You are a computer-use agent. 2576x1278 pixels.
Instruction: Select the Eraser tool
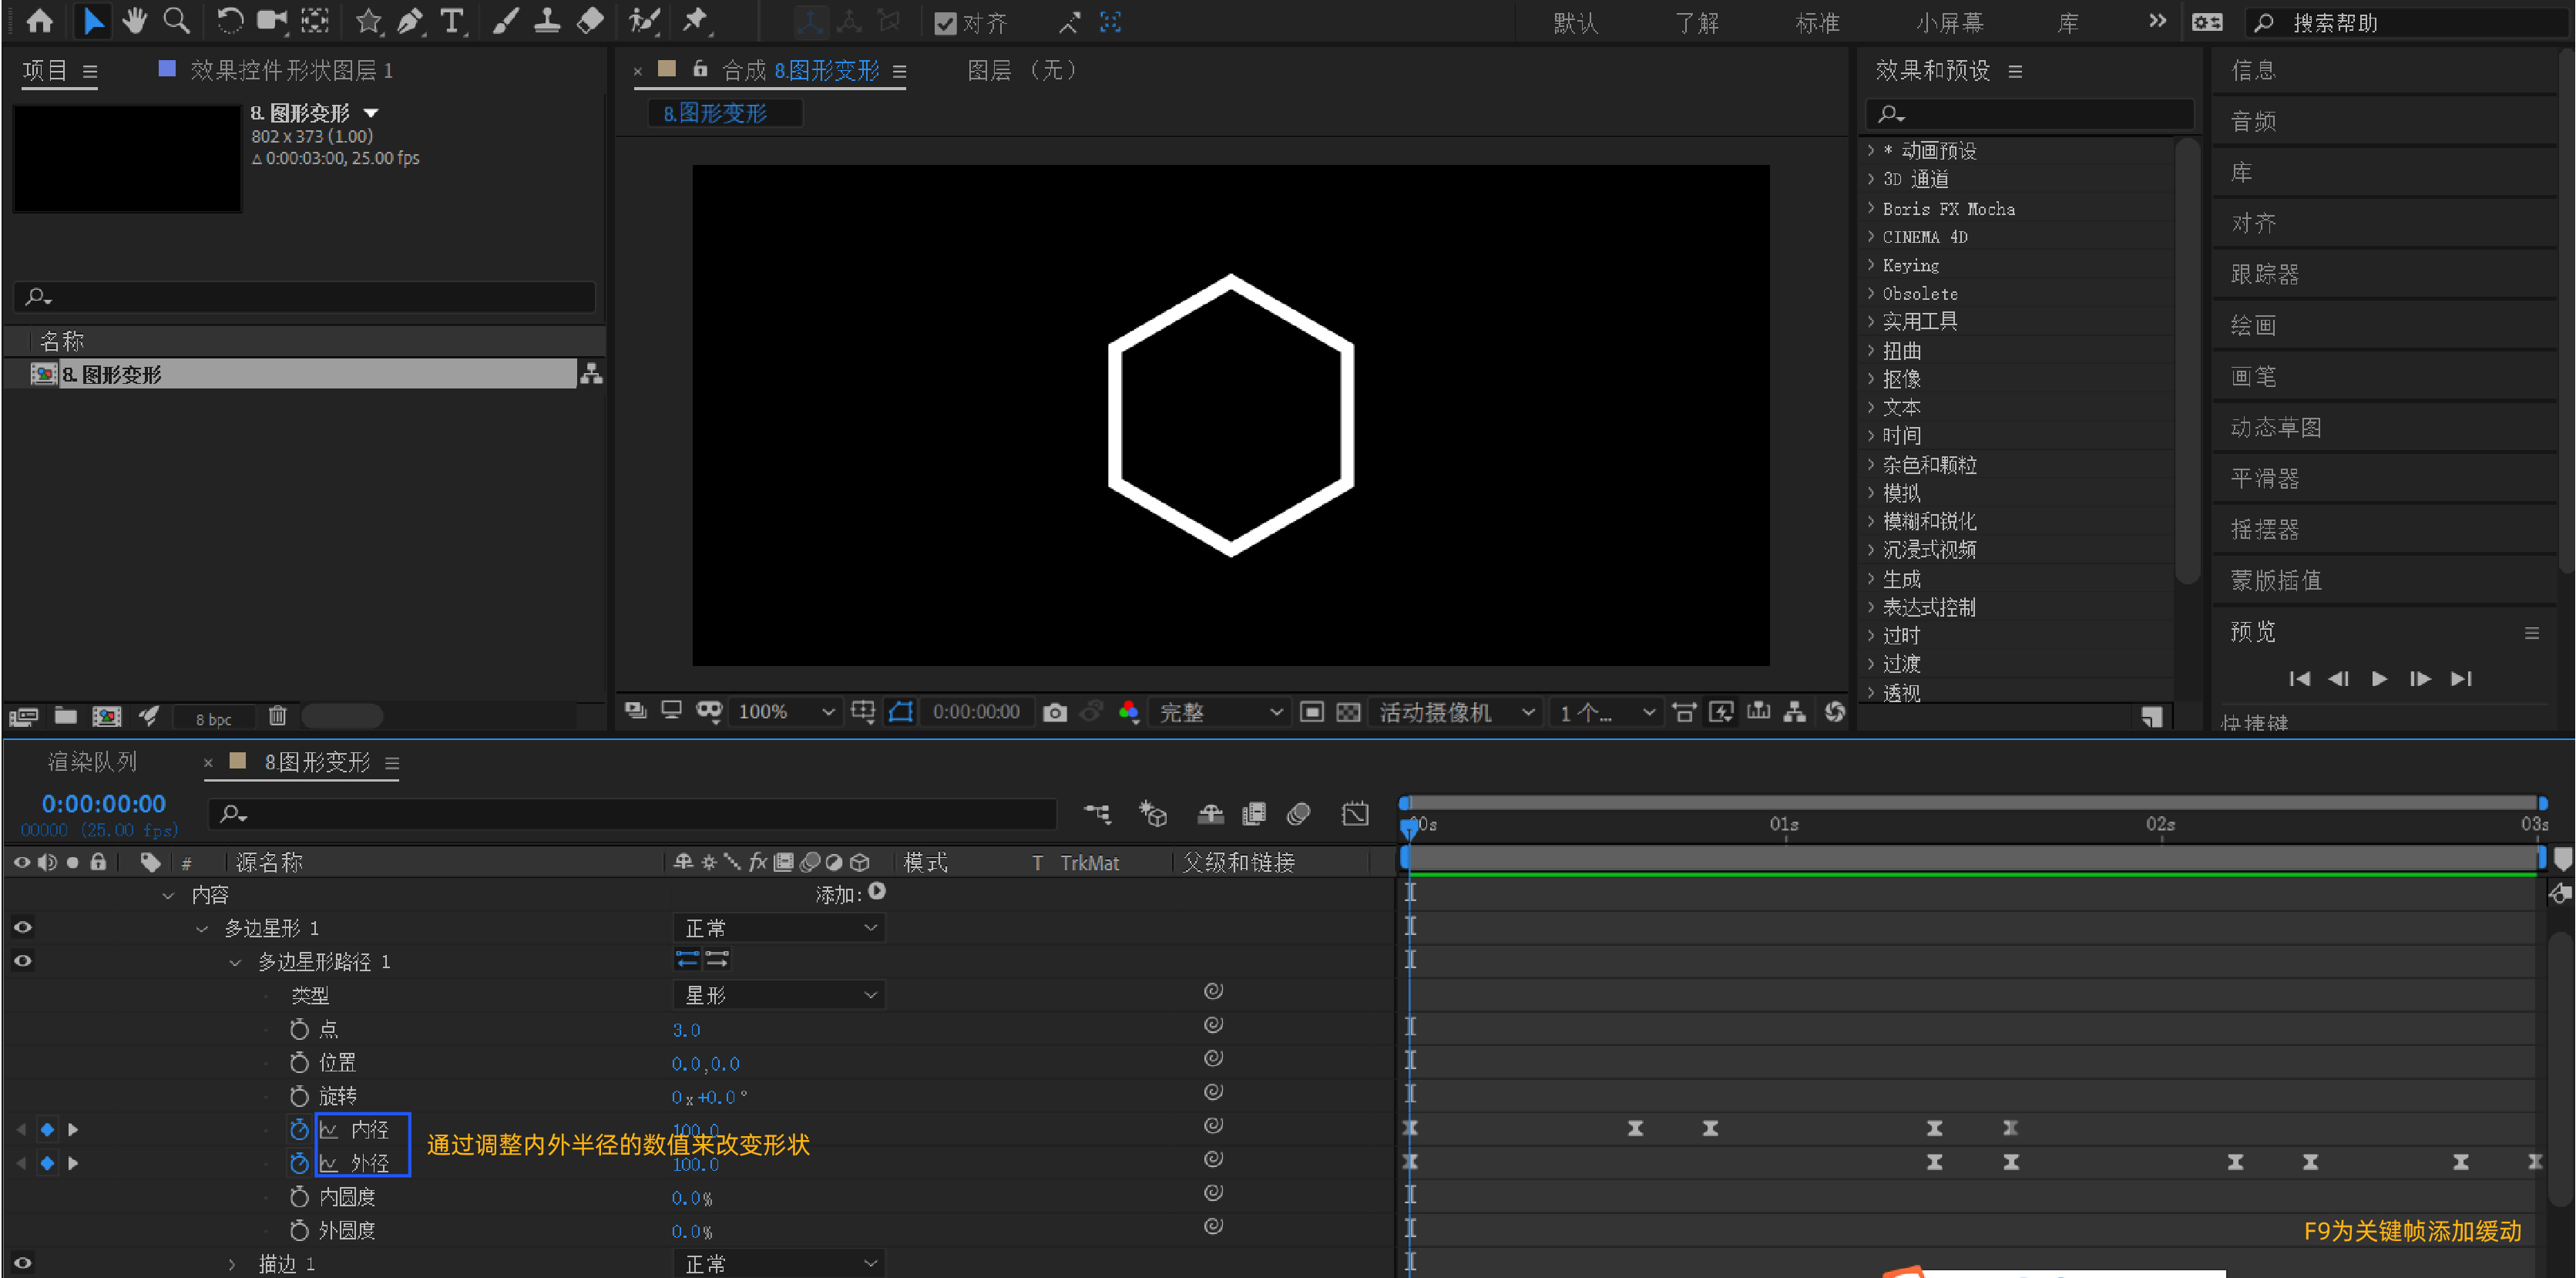[x=591, y=21]
